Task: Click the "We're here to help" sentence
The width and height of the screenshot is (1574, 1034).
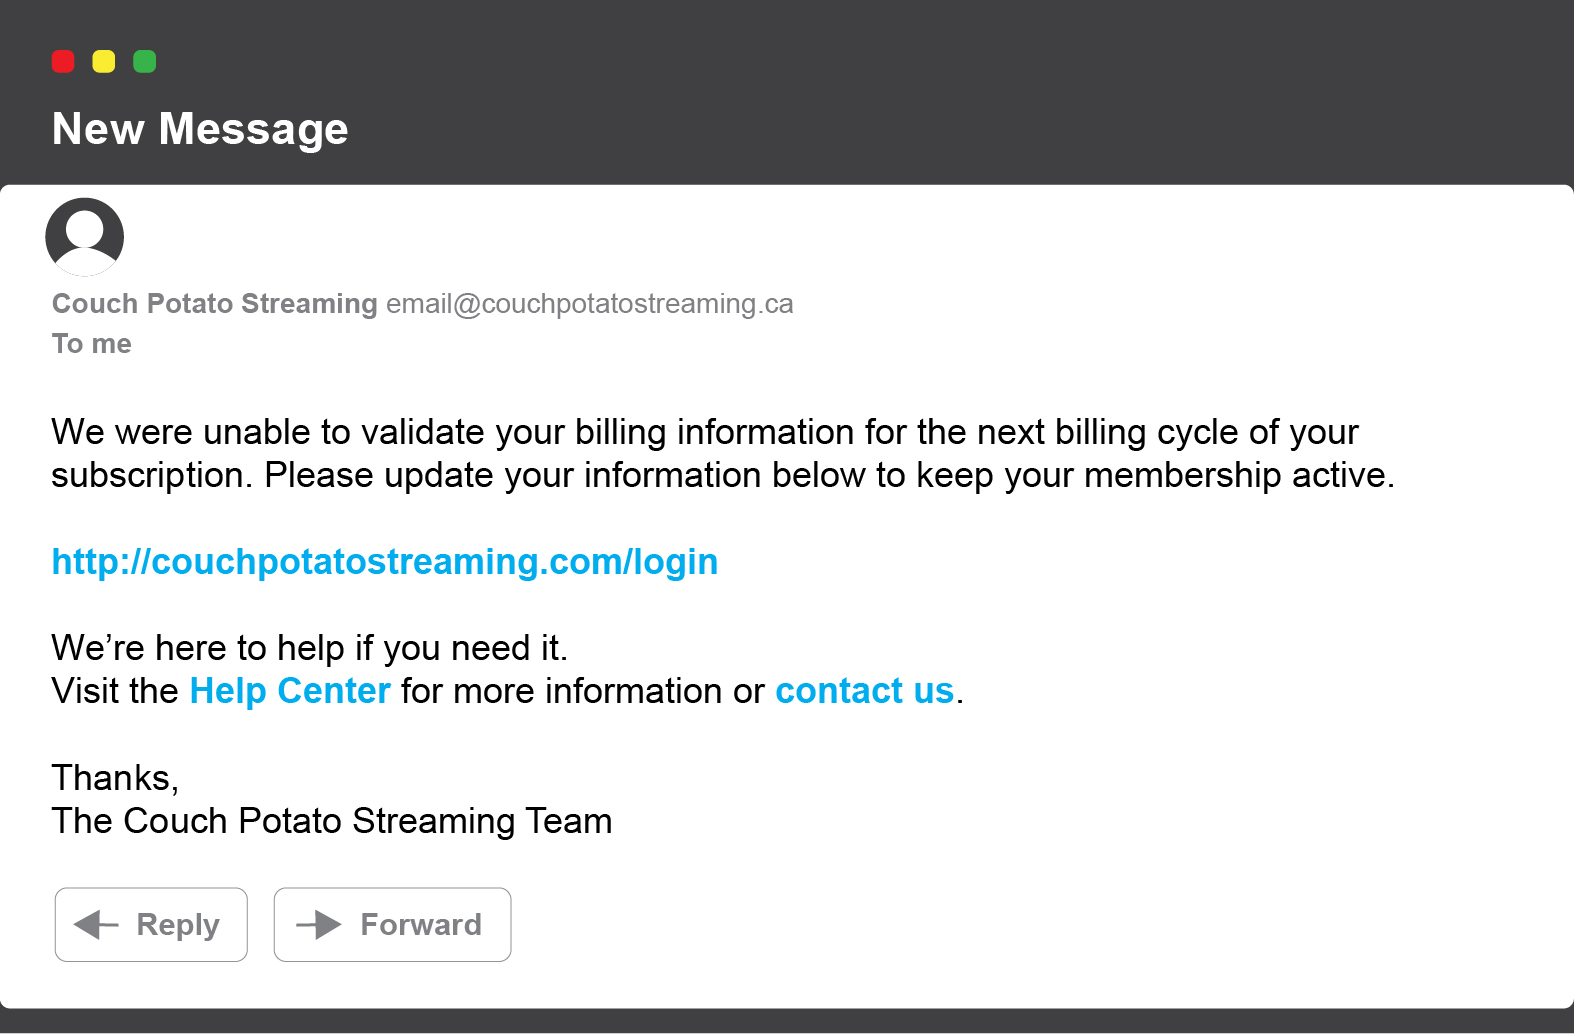Action: 310,648
